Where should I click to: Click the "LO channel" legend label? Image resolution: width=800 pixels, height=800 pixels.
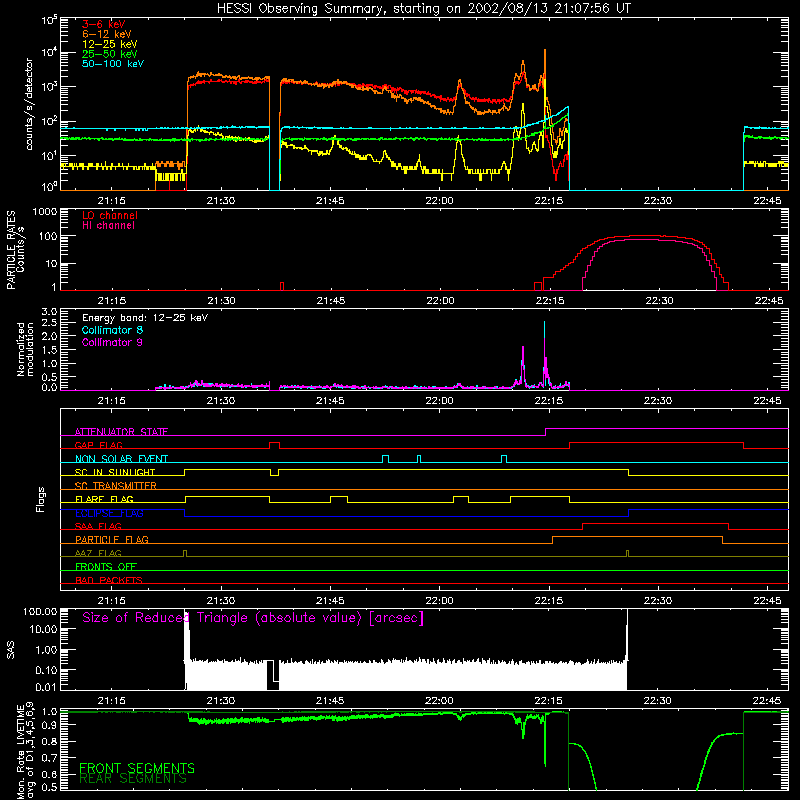tap(110, 215)
